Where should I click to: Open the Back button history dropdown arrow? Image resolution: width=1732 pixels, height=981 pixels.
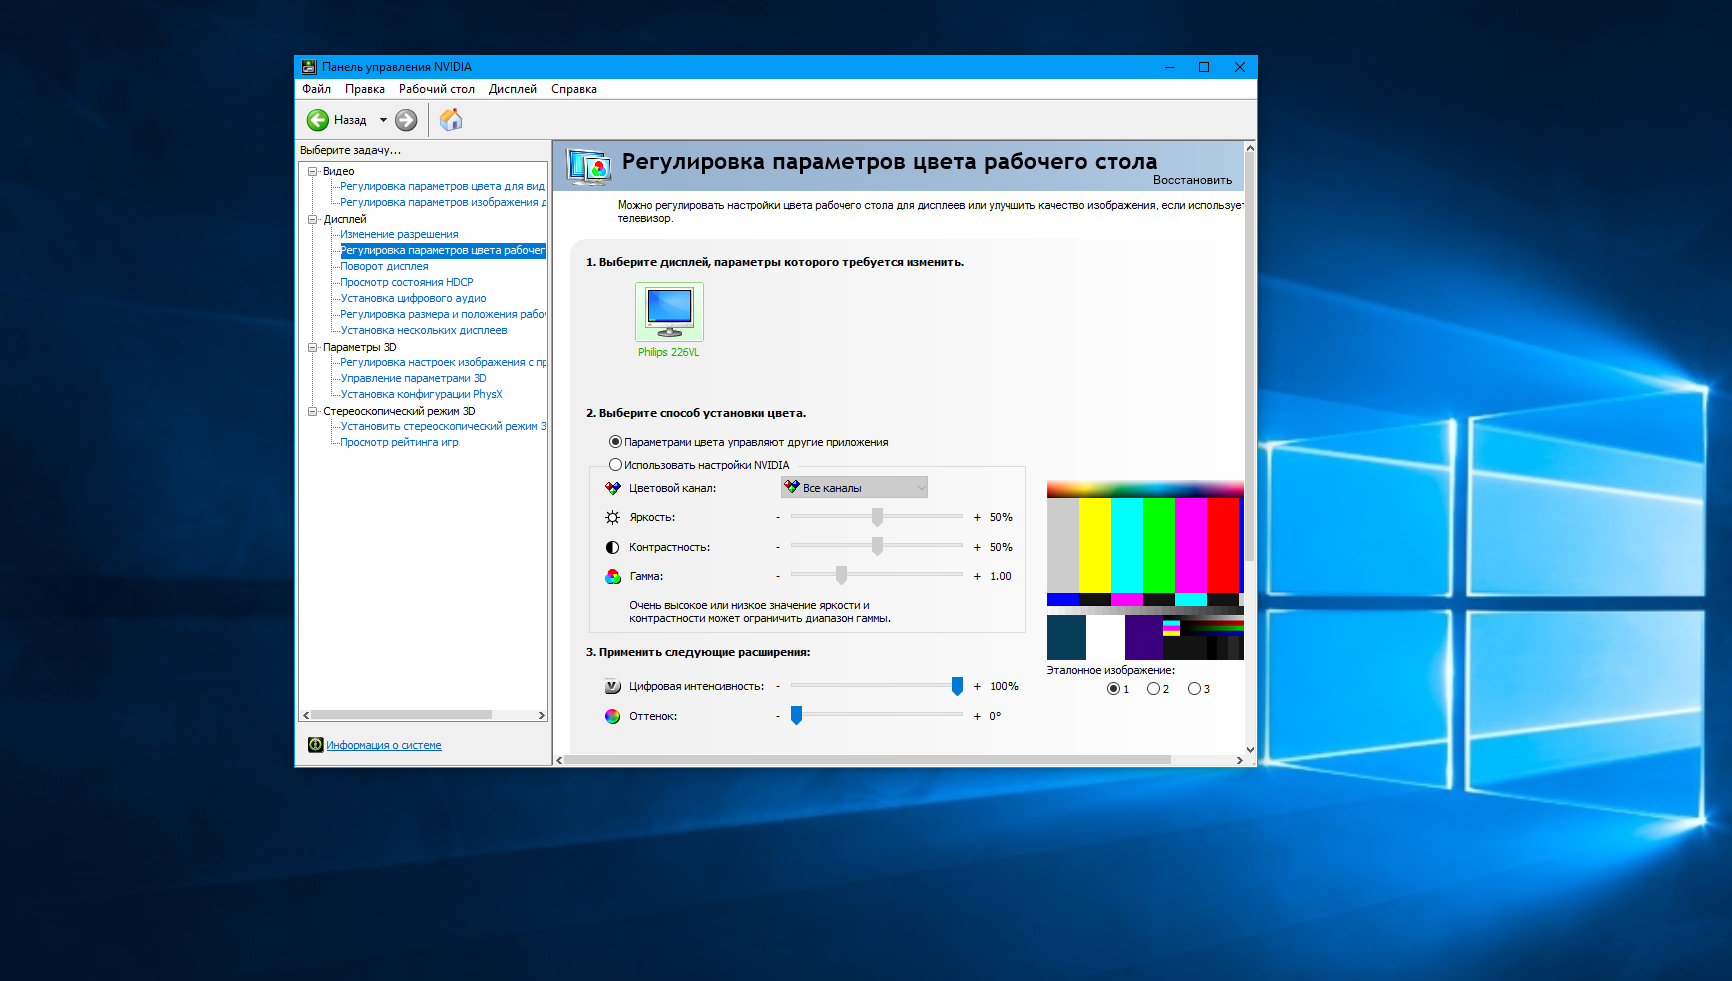click(383, 120)
